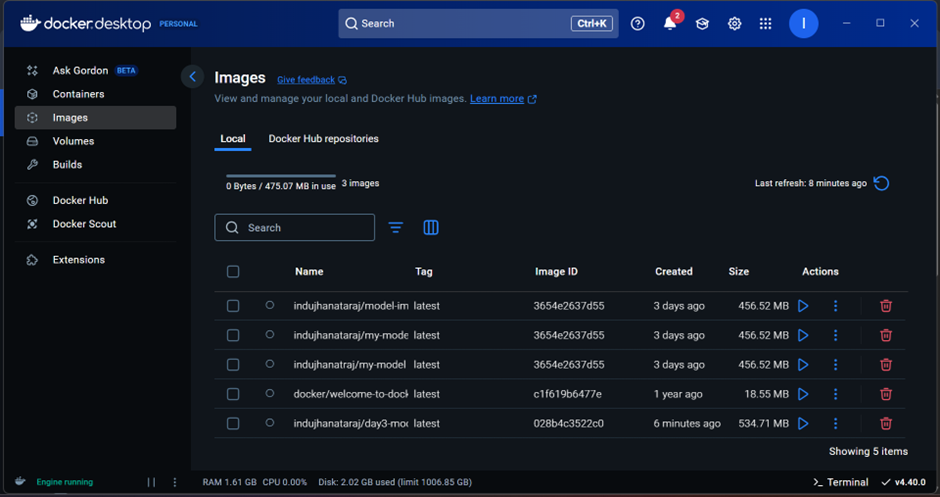
Task: Sort by Tag column header
Action: [x=423, y=272]
